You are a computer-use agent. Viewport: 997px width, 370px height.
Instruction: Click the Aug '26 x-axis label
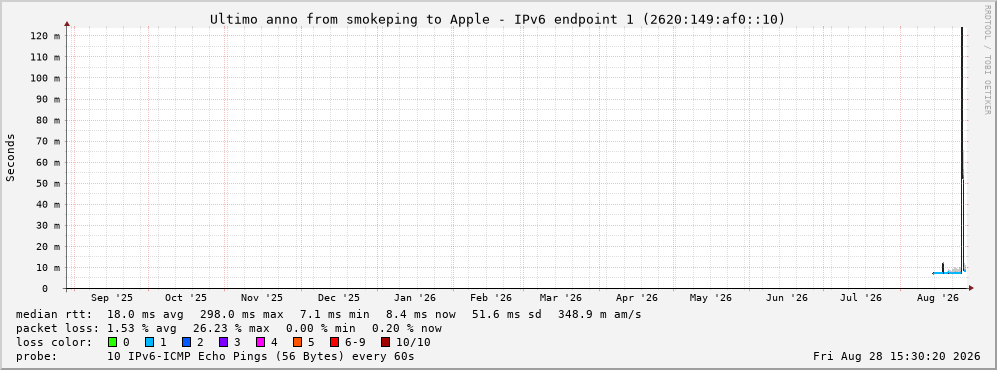pyautogui.click(x=938, y=298)
